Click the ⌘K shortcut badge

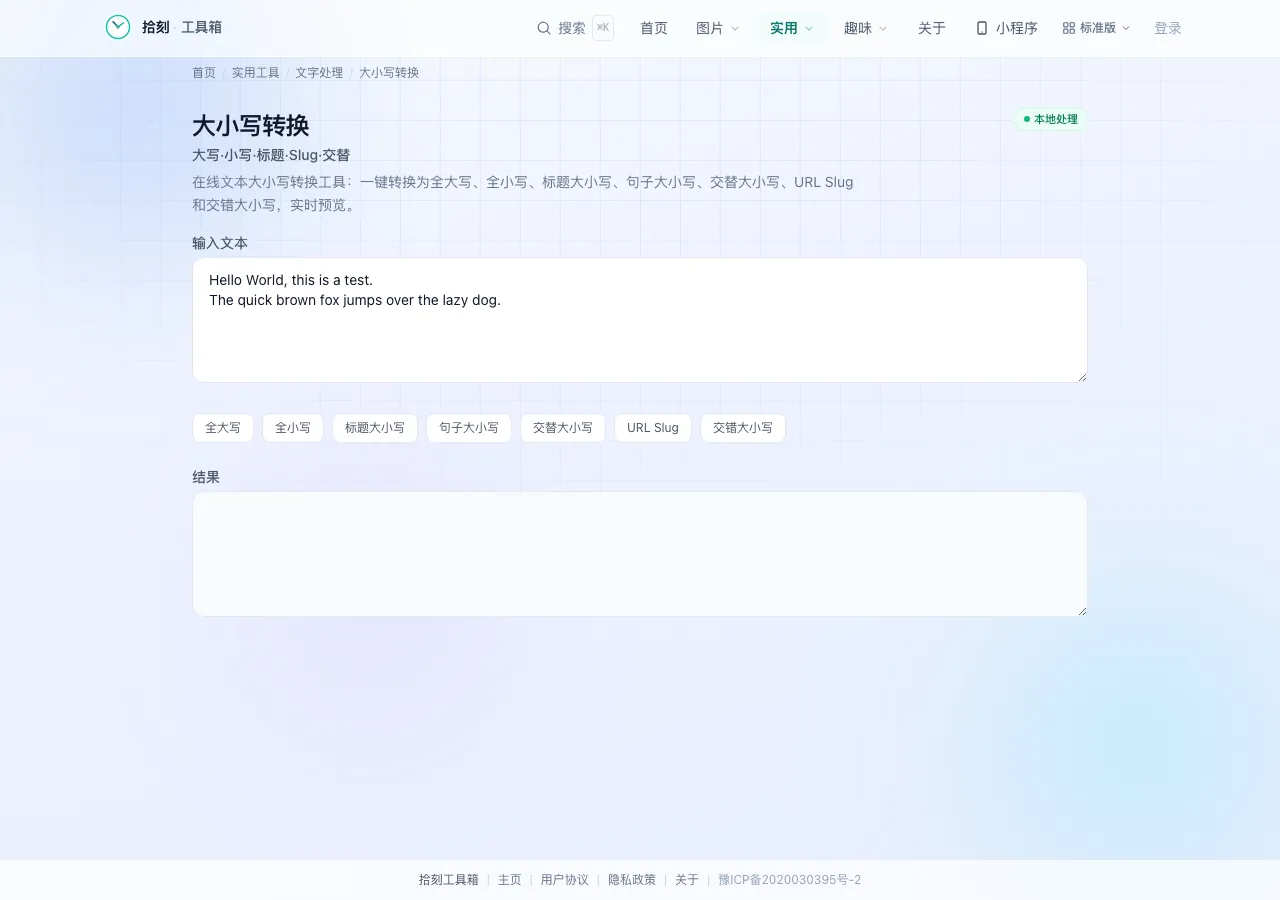[603, 28]
